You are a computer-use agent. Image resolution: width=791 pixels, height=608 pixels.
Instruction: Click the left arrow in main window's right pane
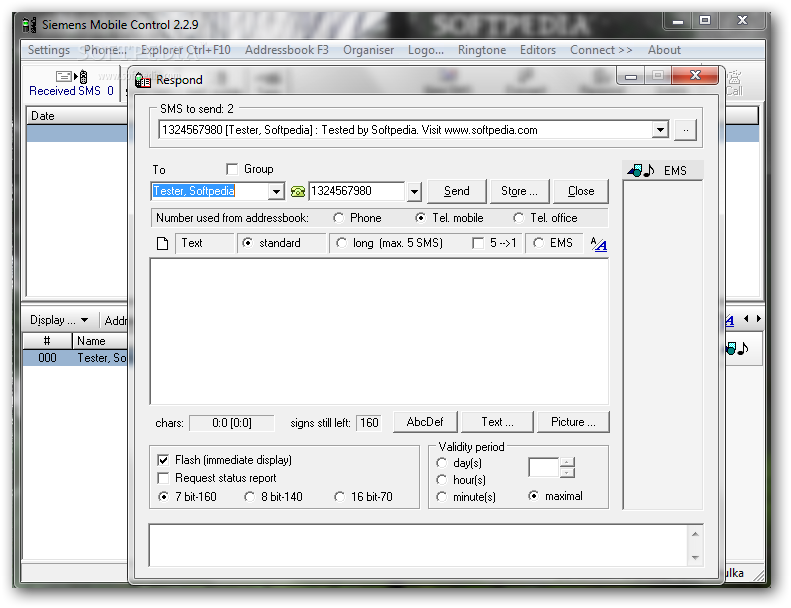(x=746, y=319)
